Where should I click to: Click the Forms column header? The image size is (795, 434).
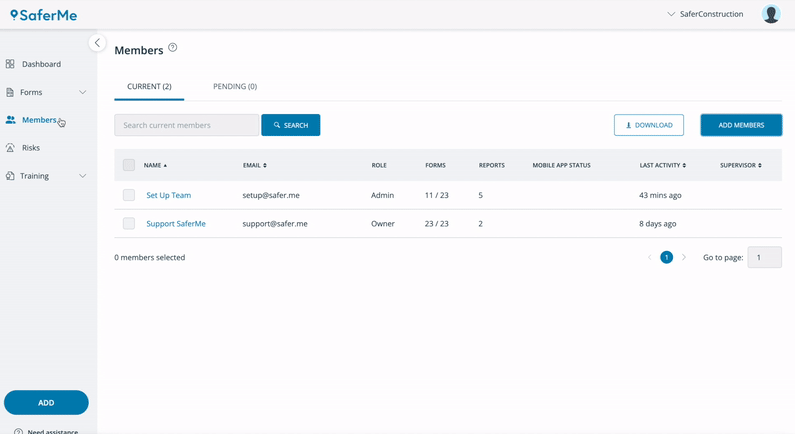coord(436,165)
